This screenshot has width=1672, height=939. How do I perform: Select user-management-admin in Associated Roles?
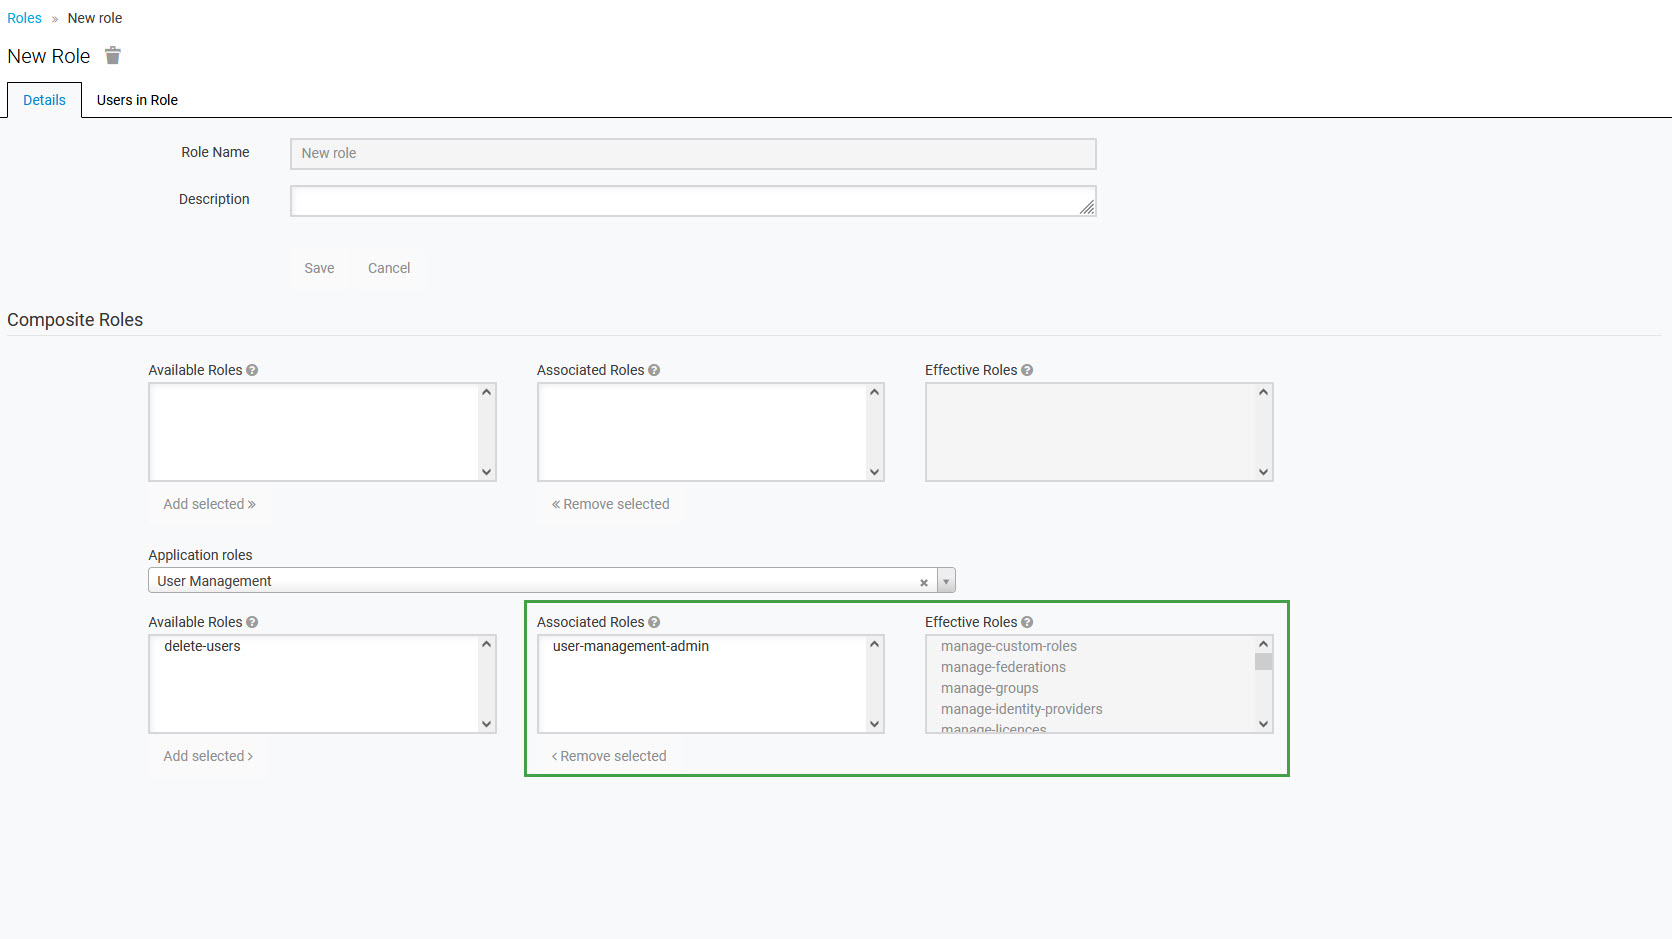[630, 647]
